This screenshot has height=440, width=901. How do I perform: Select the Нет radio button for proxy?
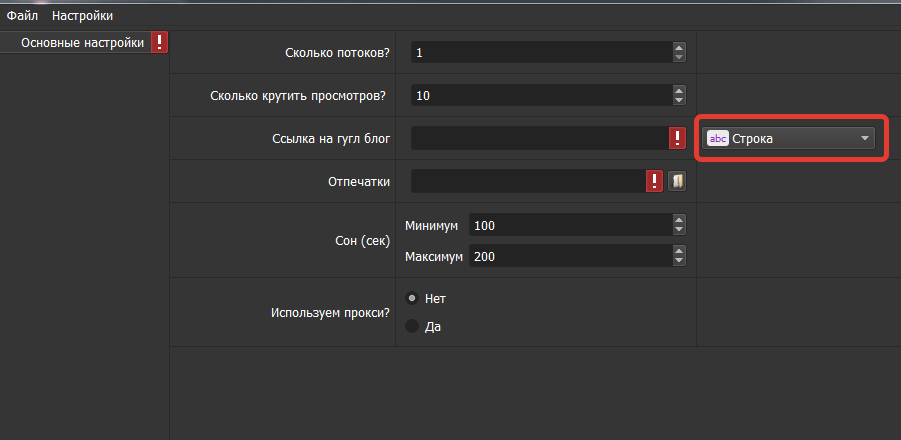pos(411,298)
